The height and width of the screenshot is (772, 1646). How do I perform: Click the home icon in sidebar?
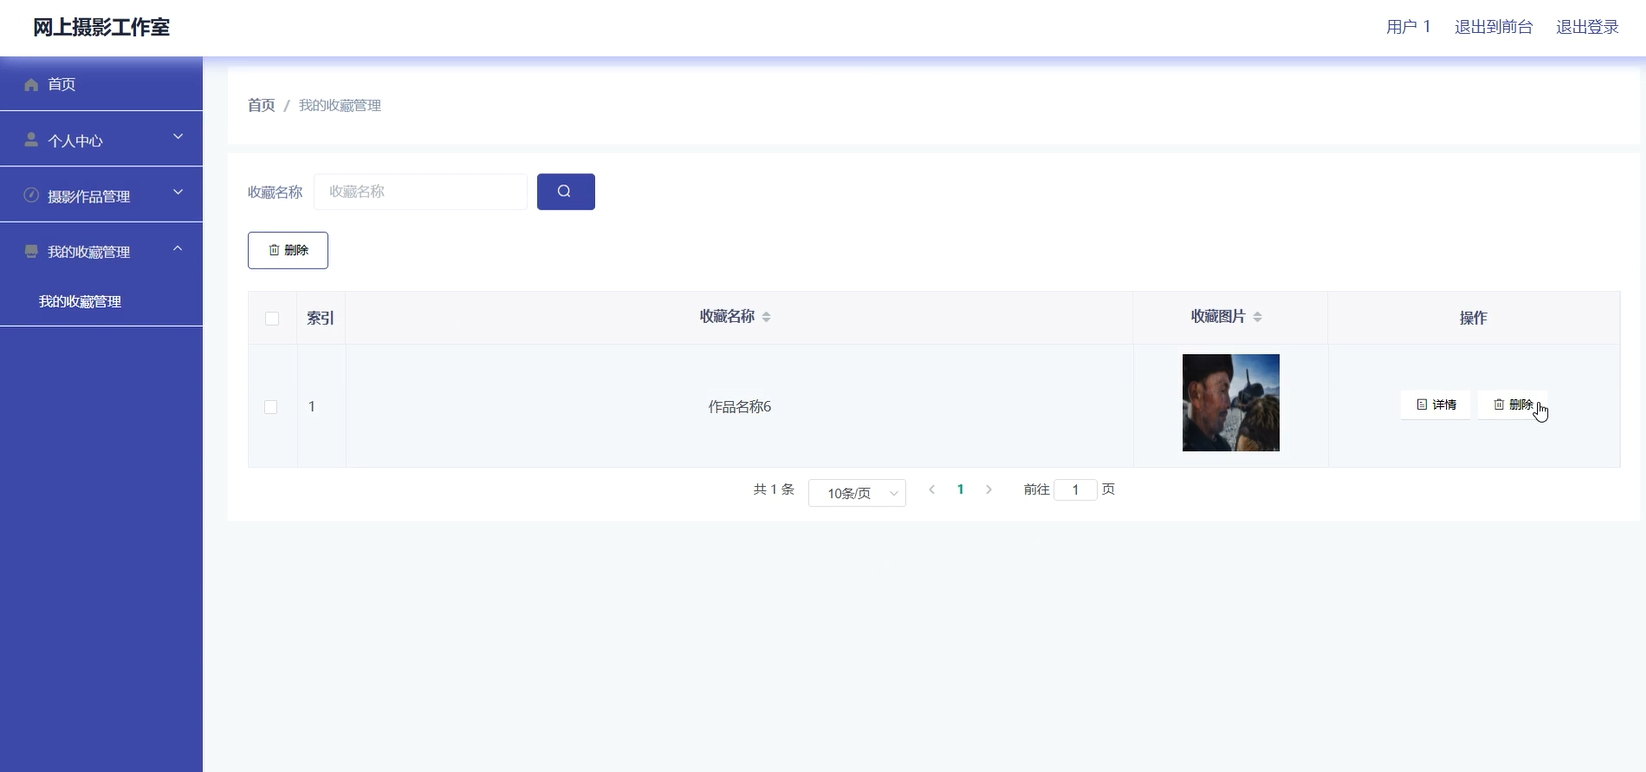tap(31, 85)
